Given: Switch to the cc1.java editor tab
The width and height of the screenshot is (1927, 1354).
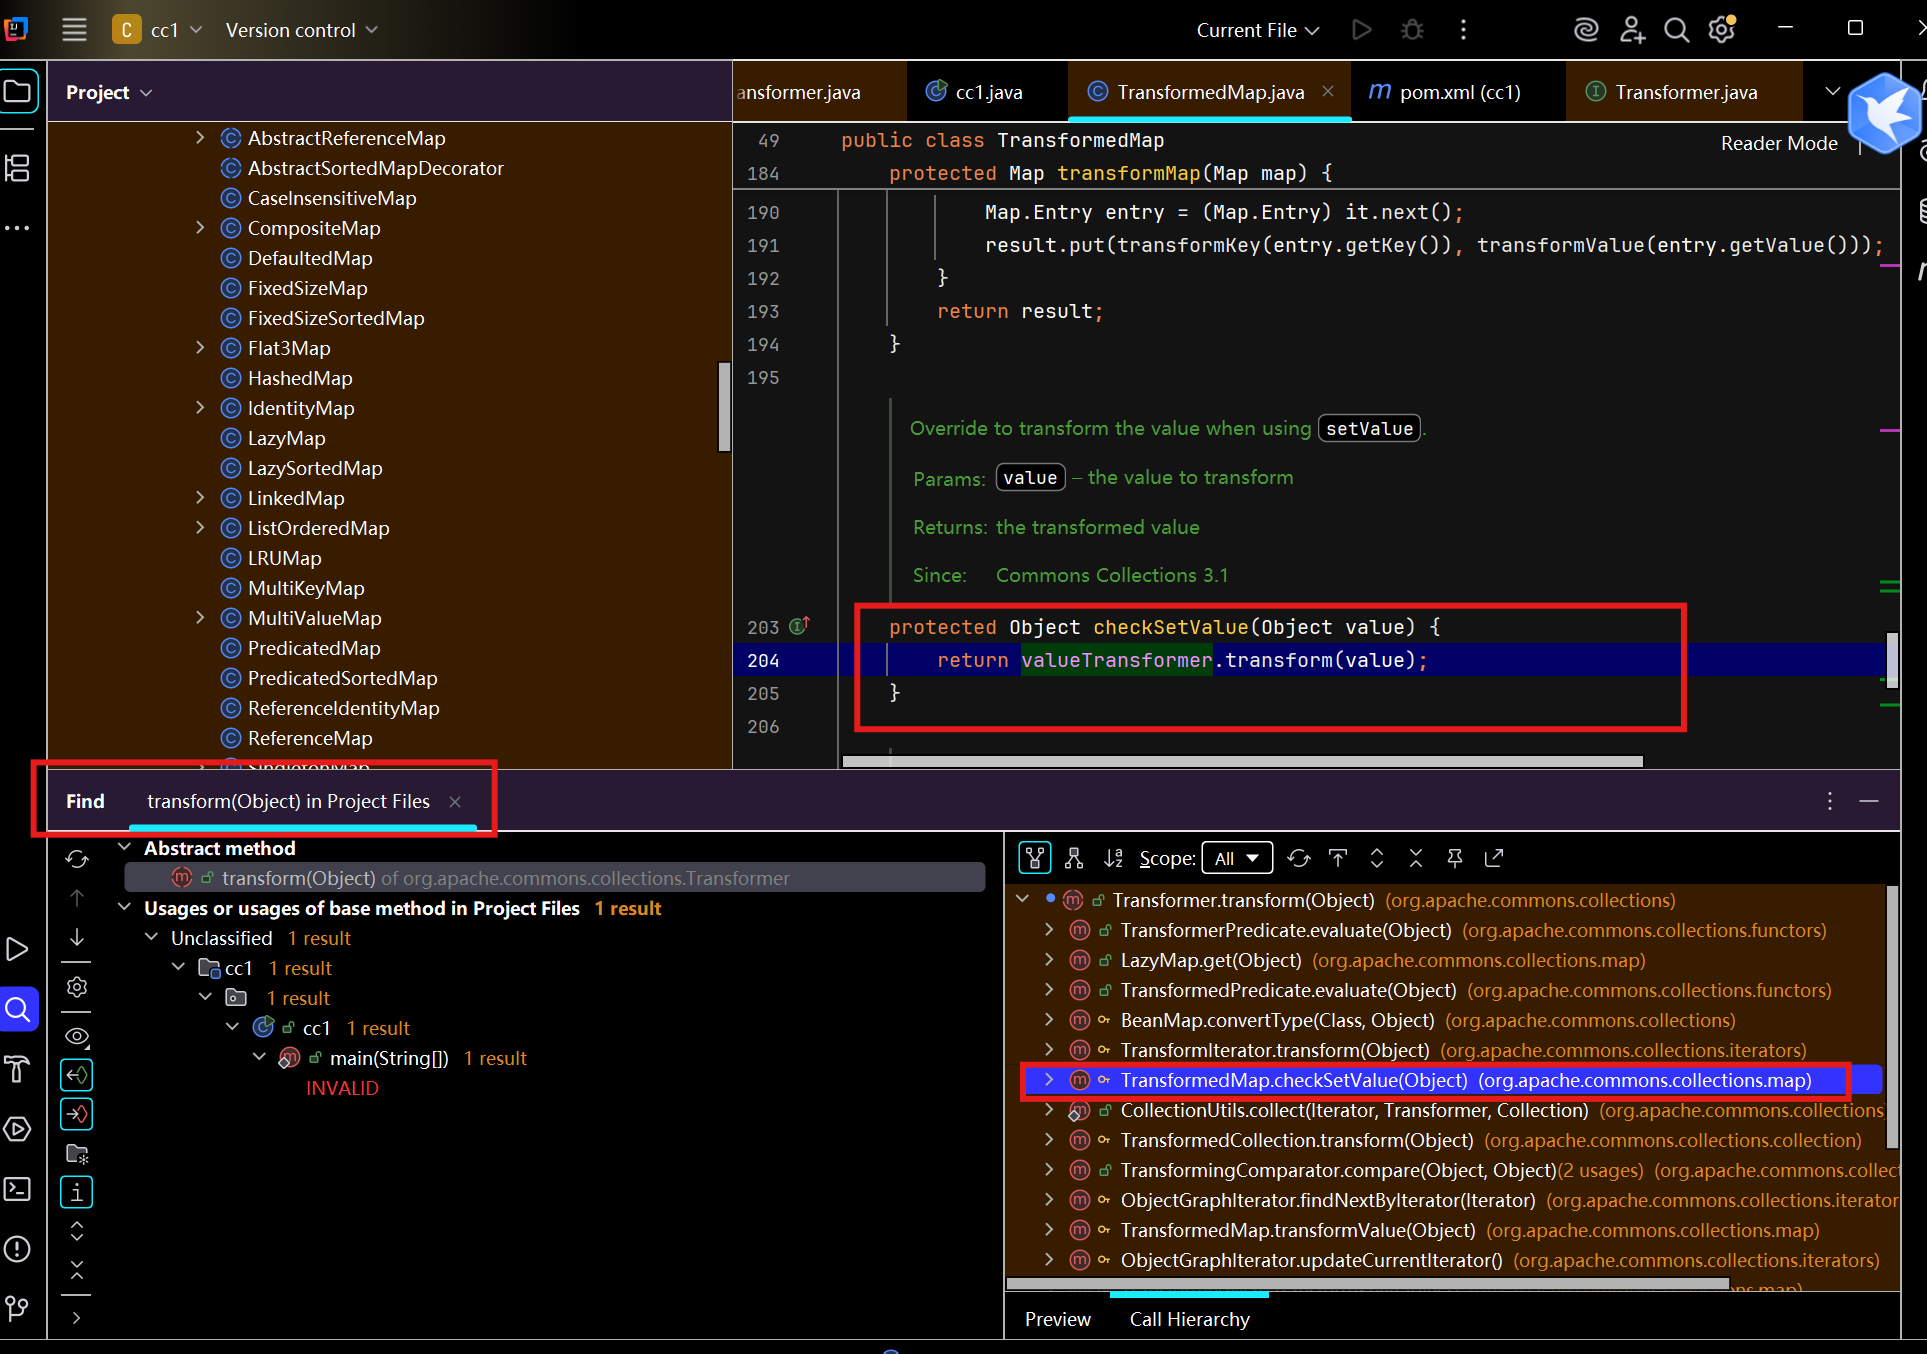Looking at the screenshot, I should pyautogui.click(x=987, y=92).
